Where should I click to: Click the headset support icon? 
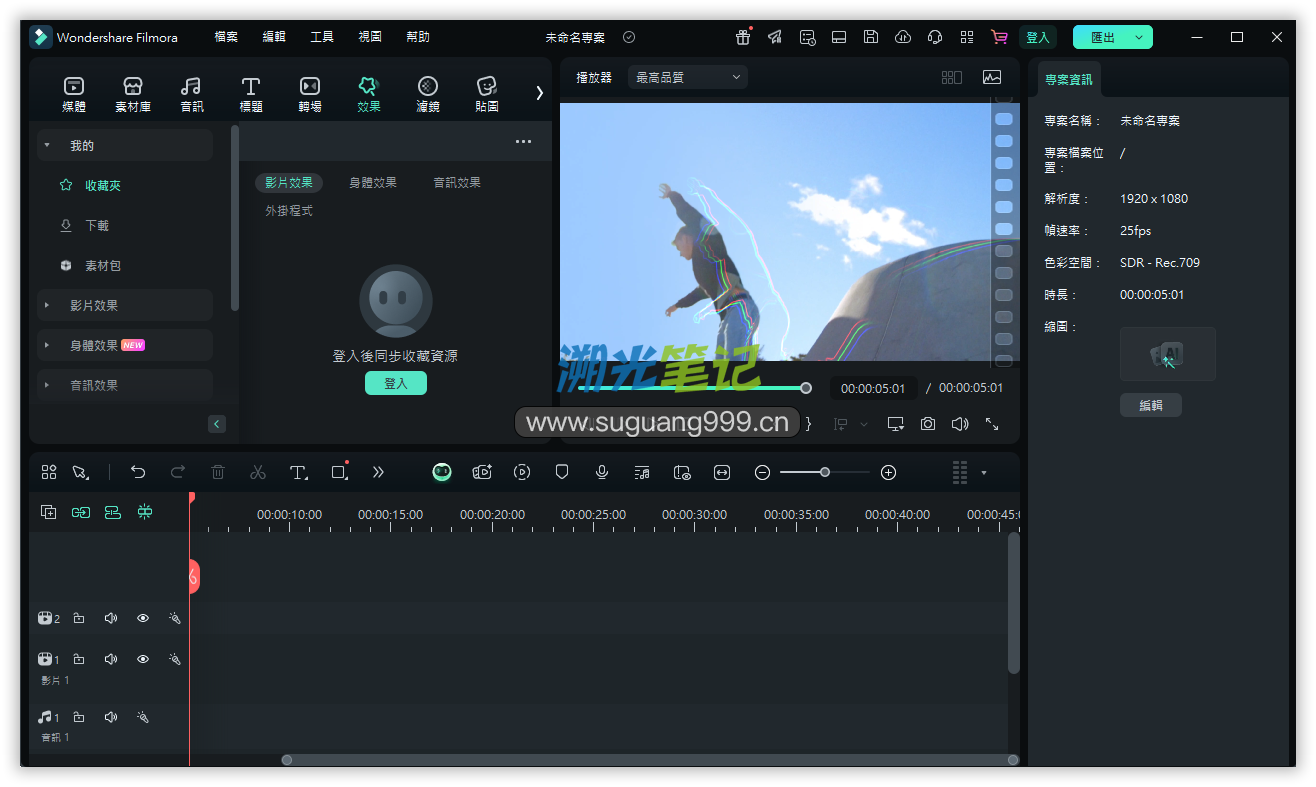click(x=935, y=37)
